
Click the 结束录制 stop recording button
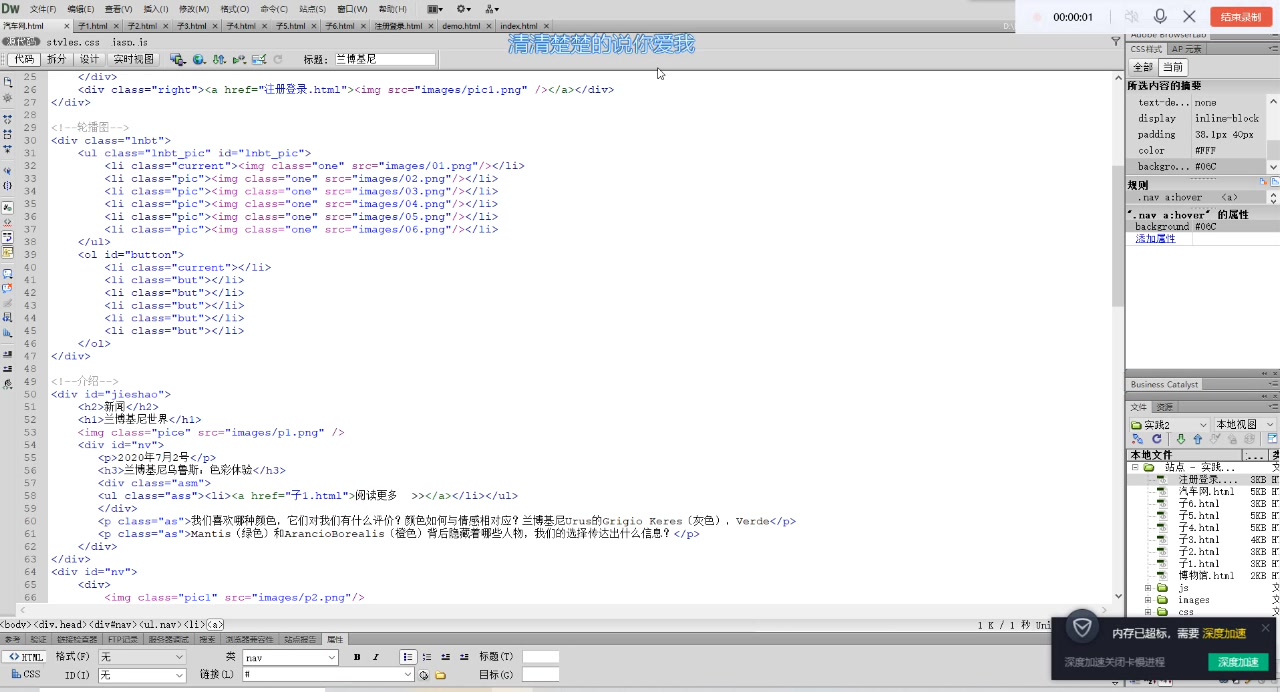click(x=1240, y=17)
